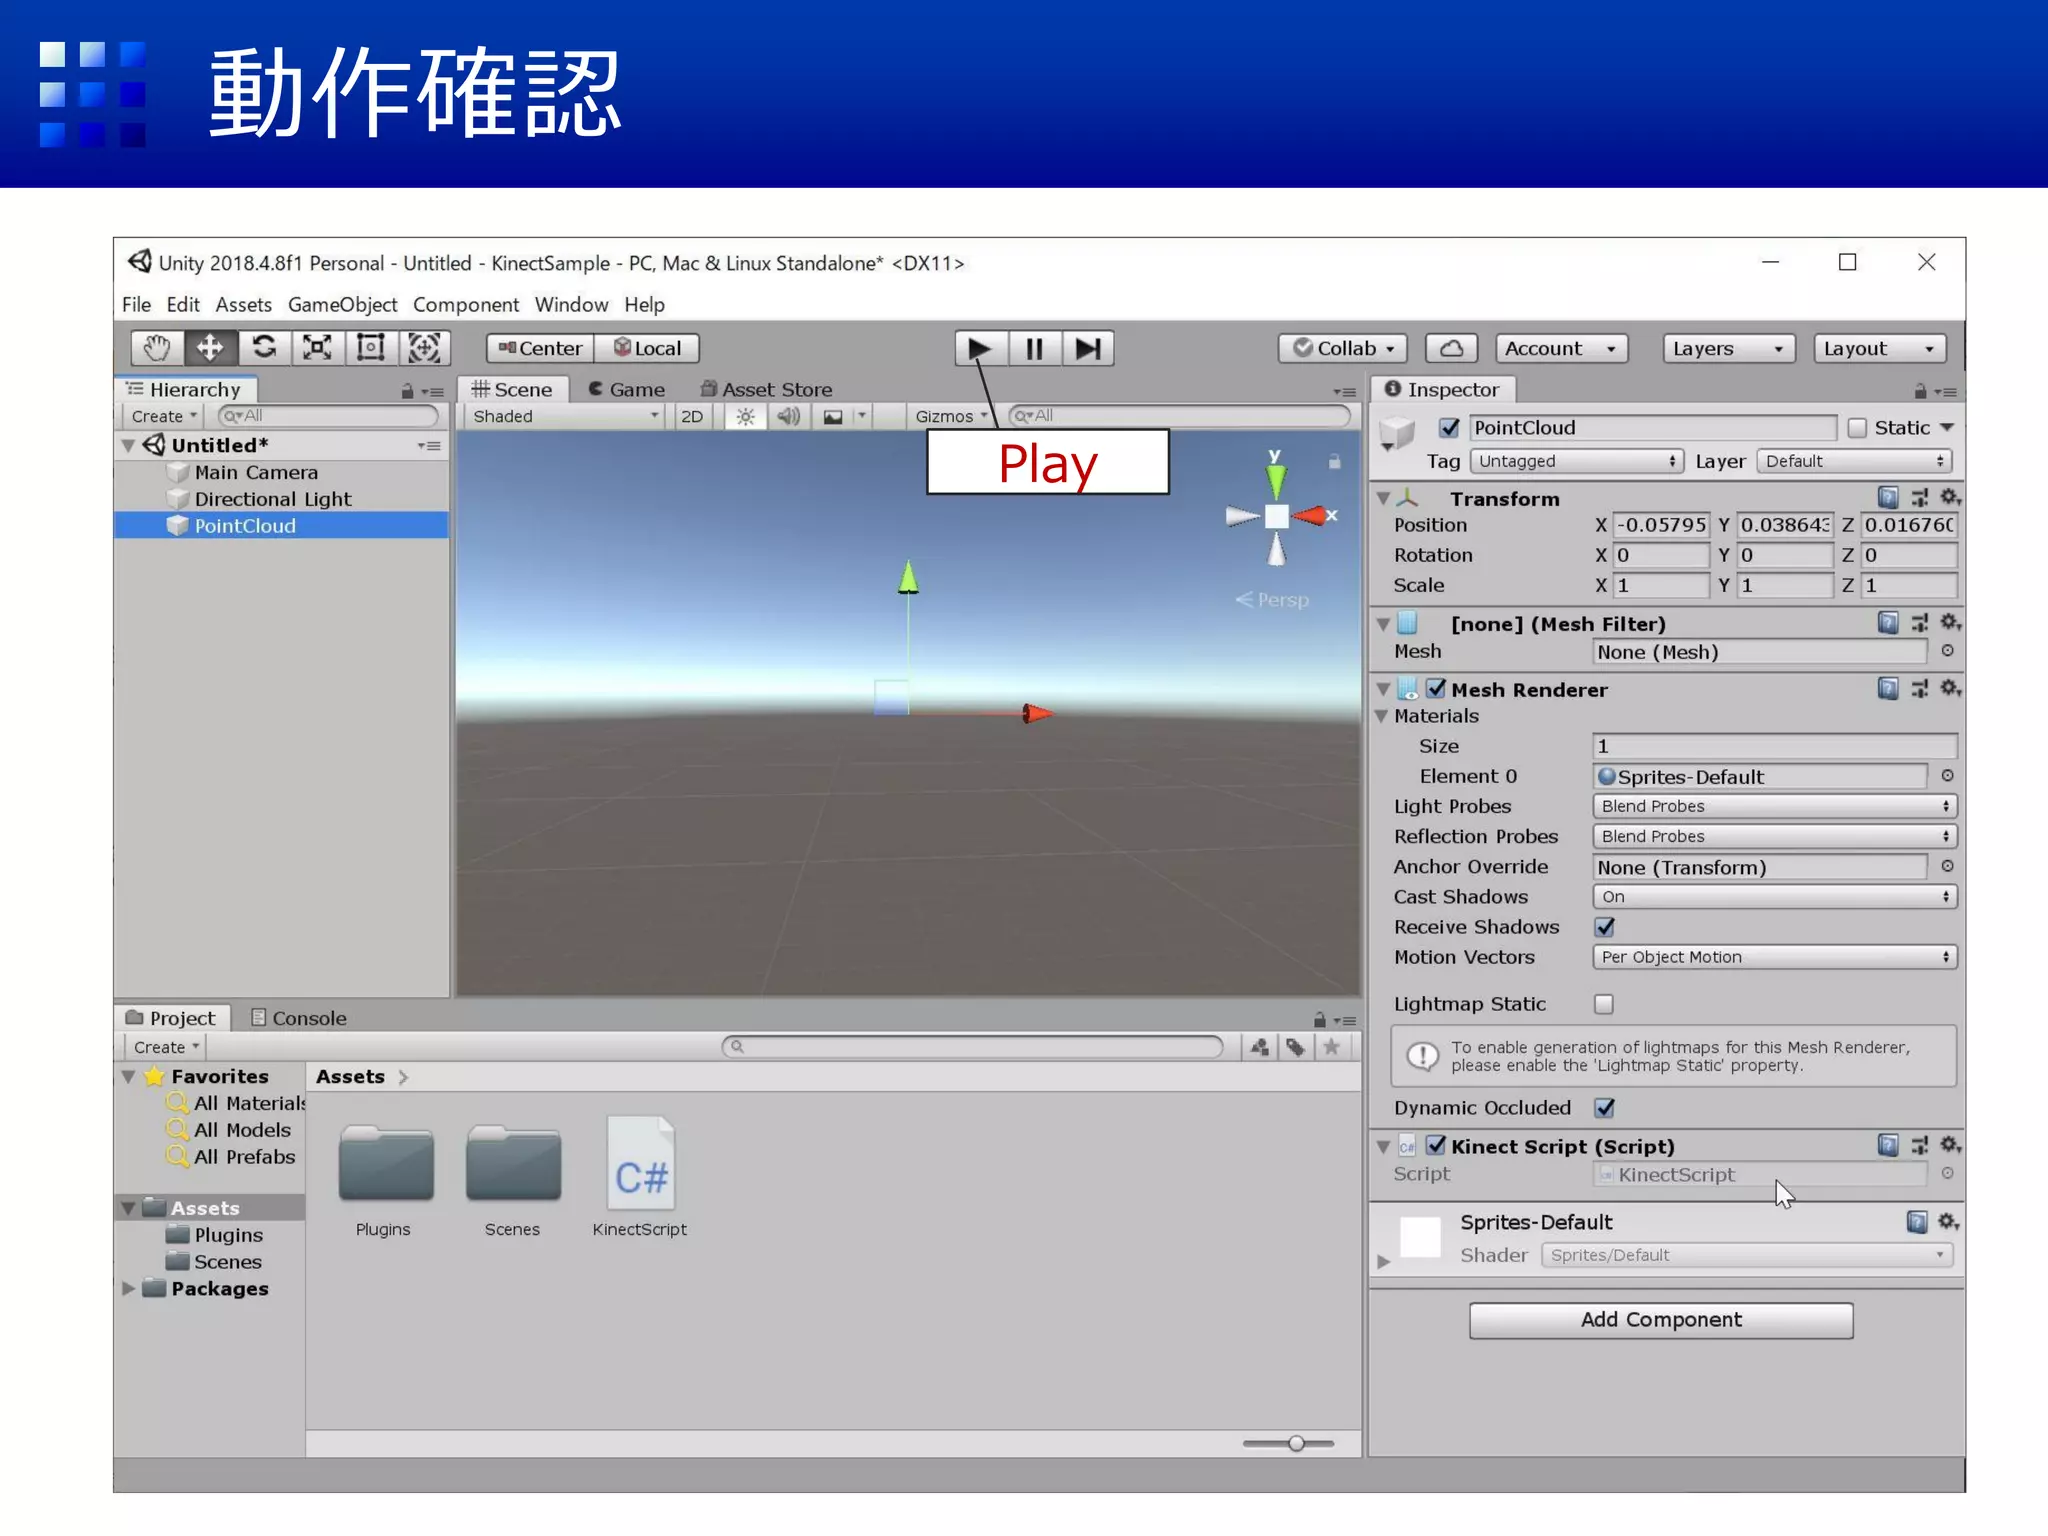Click the Pause button

click(1034, 349)
